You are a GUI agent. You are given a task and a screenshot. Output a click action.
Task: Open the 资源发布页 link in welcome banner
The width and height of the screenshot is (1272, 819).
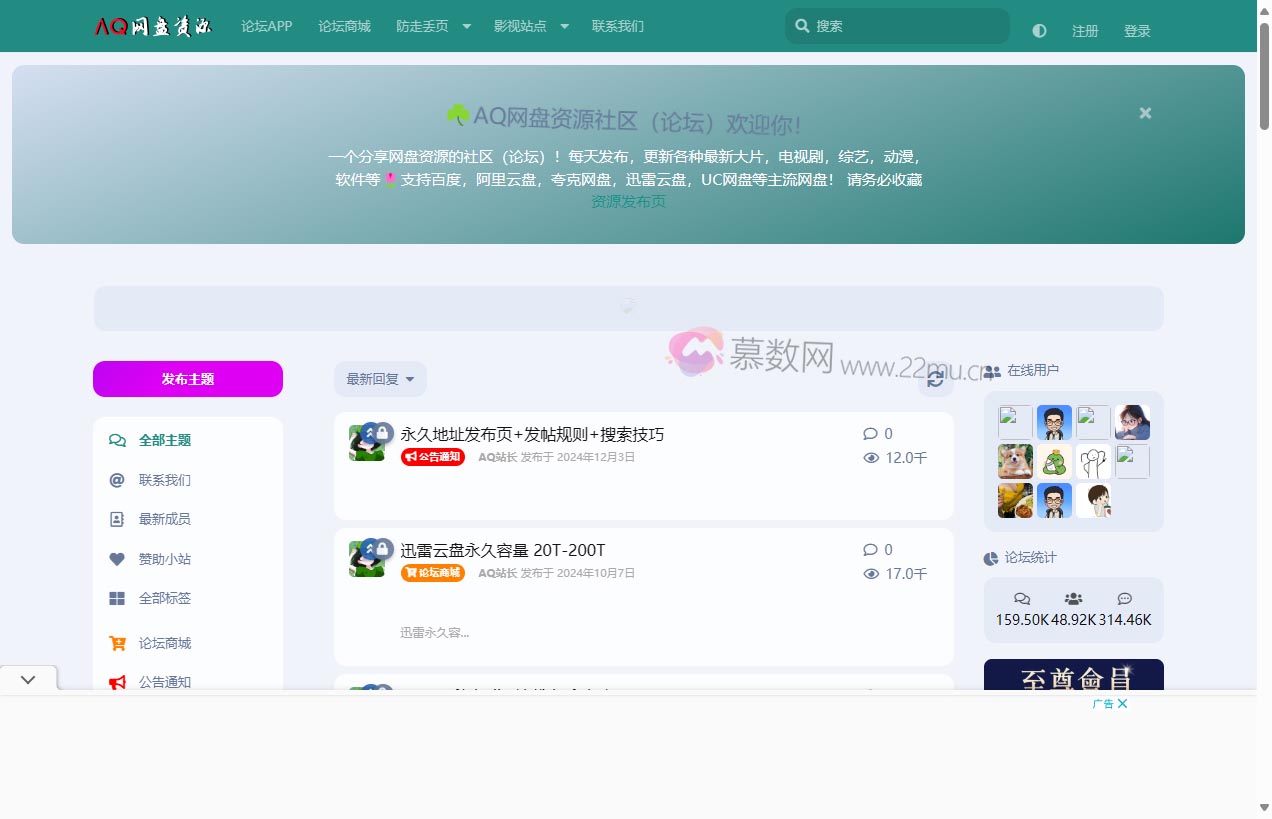tap(628, 200)
